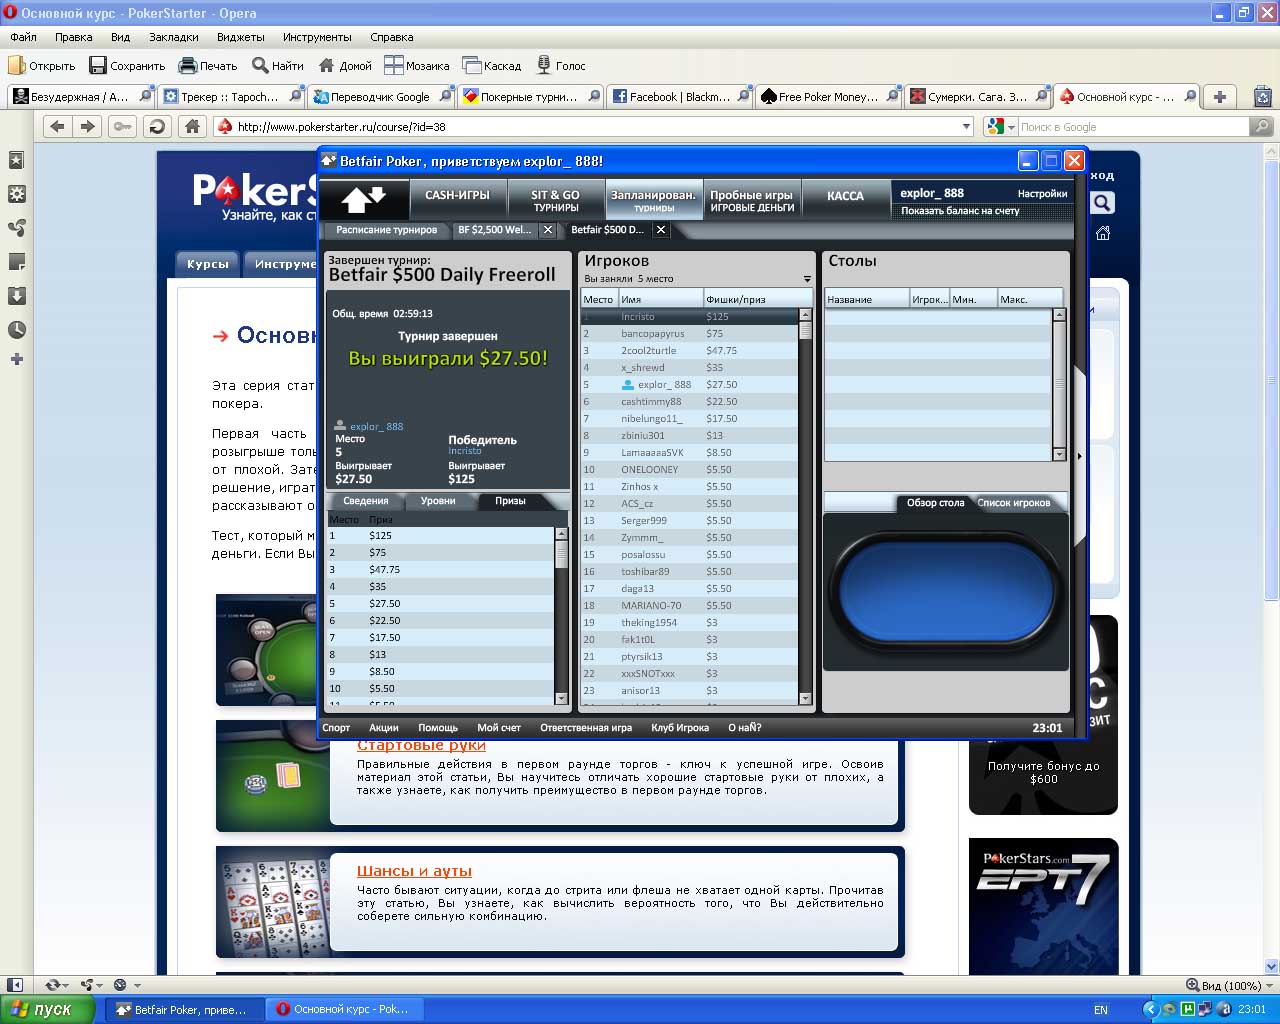
Task: Click Показать баланс на счету
Action: [960, 211]
